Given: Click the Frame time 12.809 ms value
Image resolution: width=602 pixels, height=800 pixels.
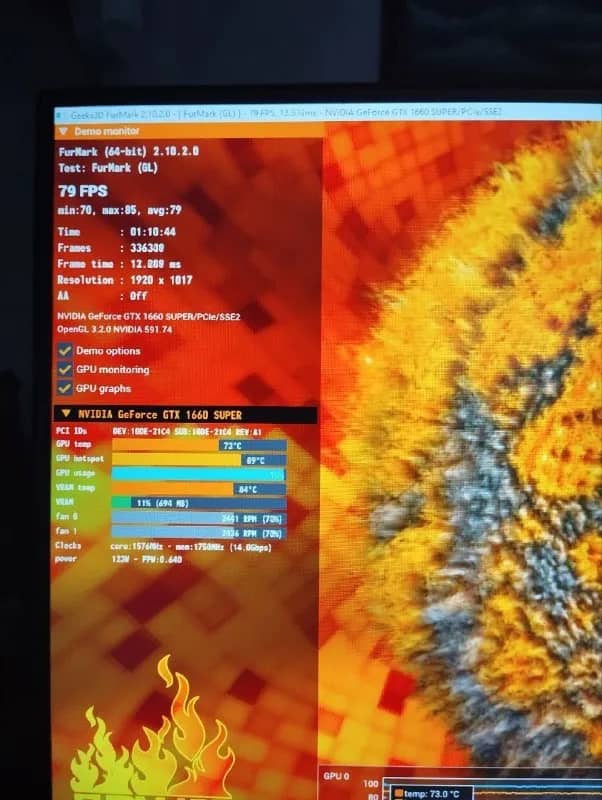Looking at the screenshot, I should (155, 264).
